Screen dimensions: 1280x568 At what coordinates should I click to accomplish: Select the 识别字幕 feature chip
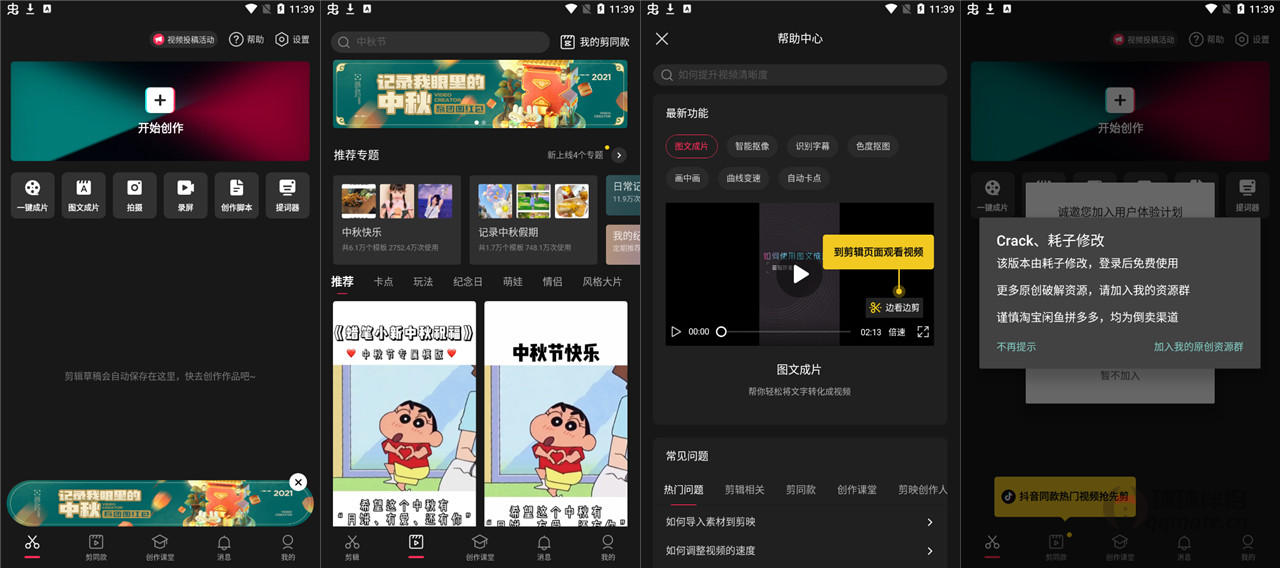812,146
